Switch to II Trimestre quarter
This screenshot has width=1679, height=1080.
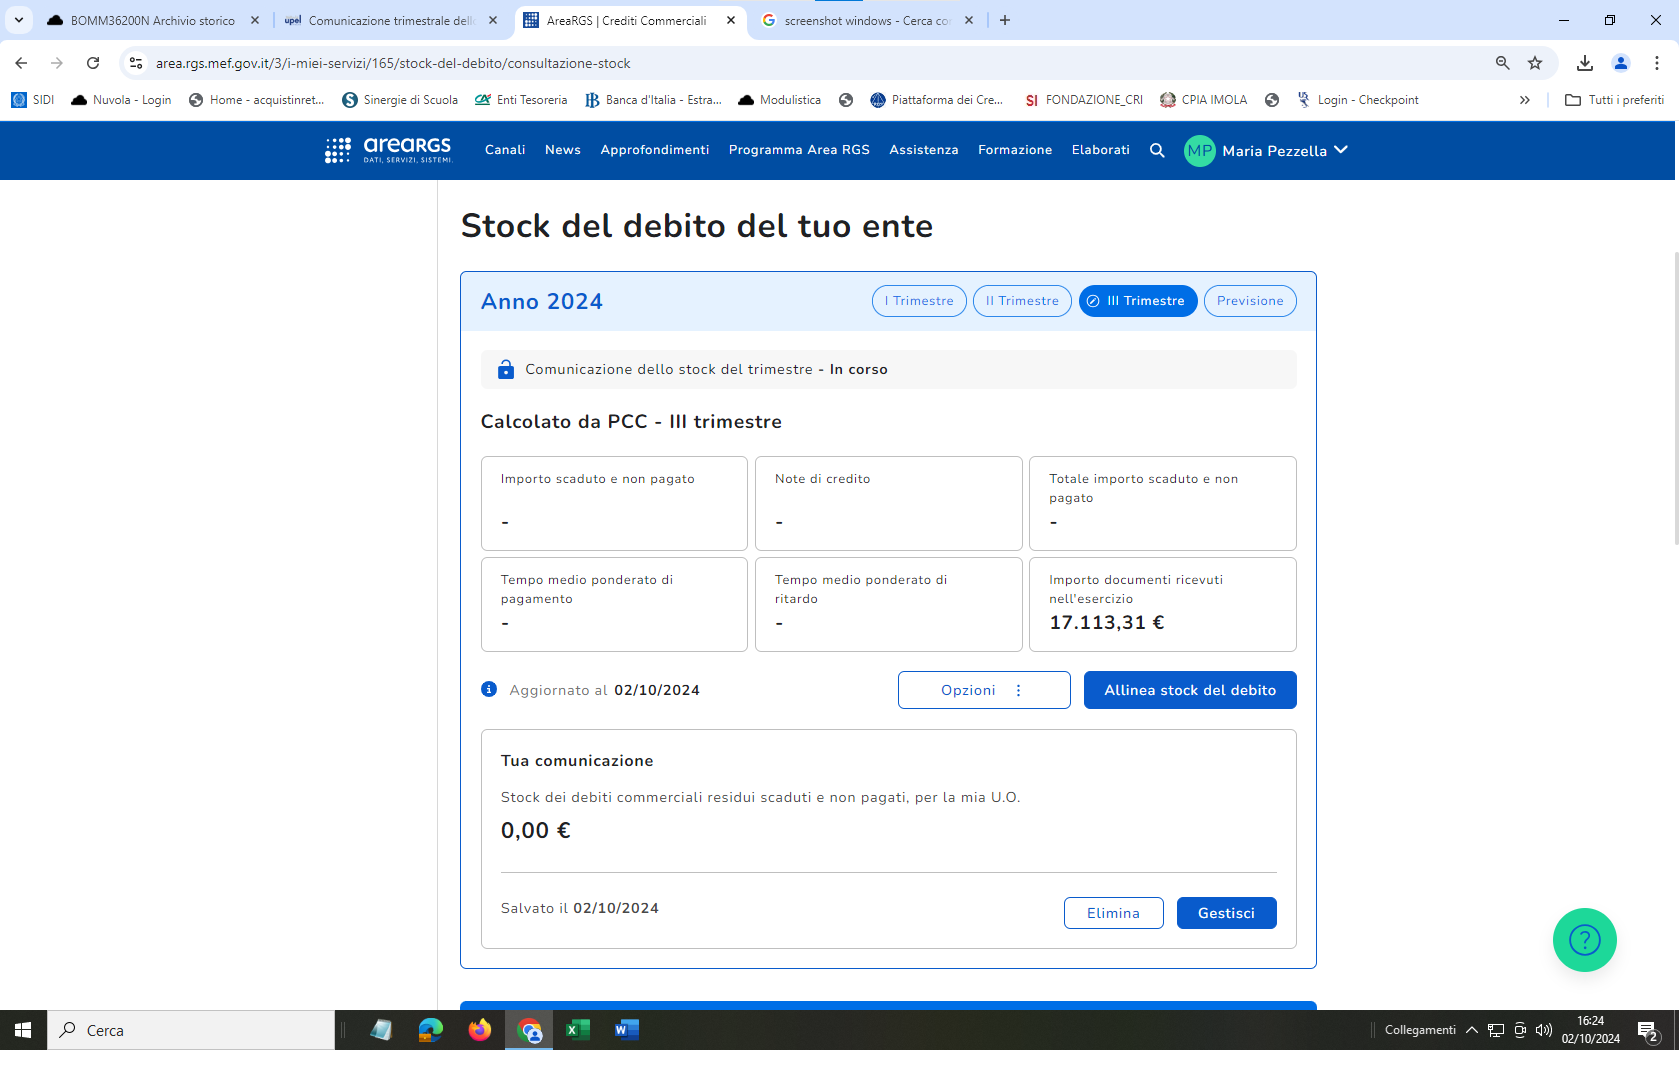[x=1022, y=301]
